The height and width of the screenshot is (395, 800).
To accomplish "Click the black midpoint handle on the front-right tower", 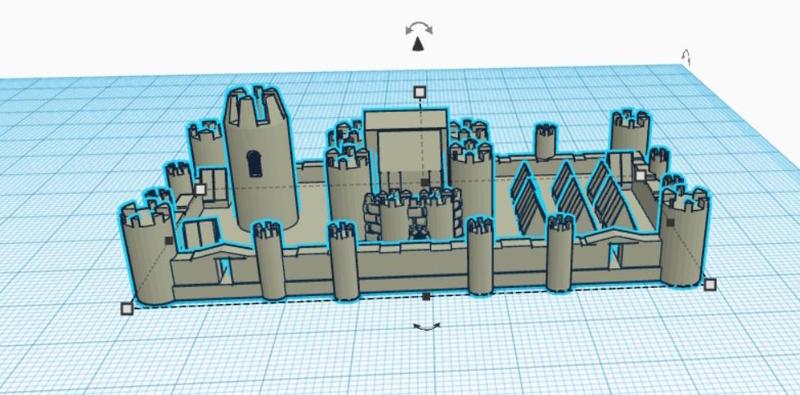I will coord(670,223).
